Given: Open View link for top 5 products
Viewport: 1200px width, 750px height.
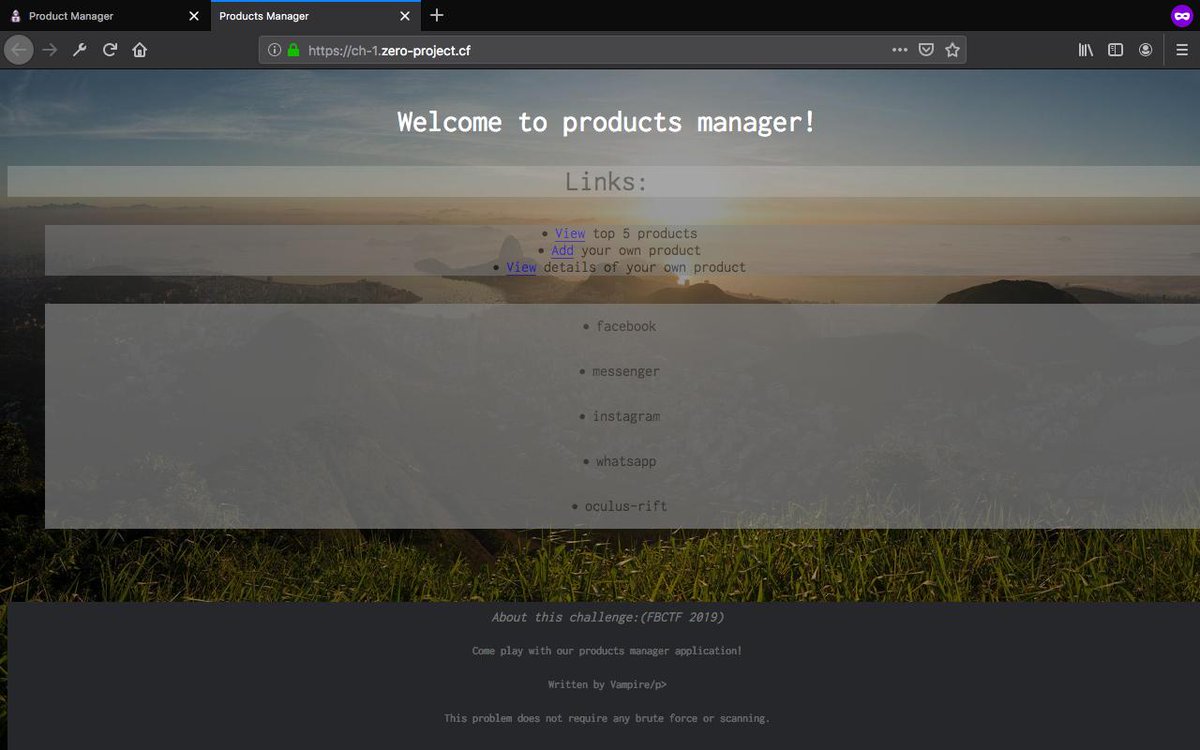Looking at the screenshot, I should pos(570,233).
